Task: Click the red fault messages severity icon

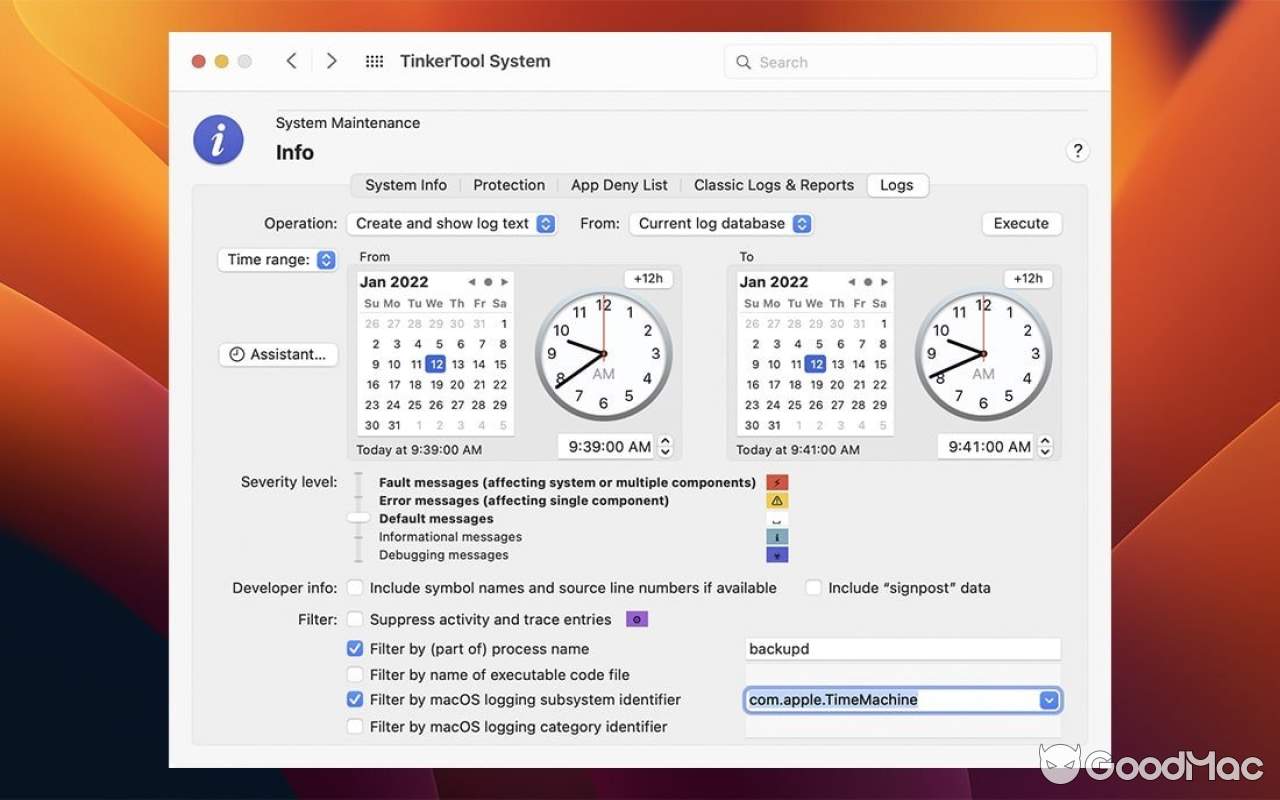Action: coord(777,482)
